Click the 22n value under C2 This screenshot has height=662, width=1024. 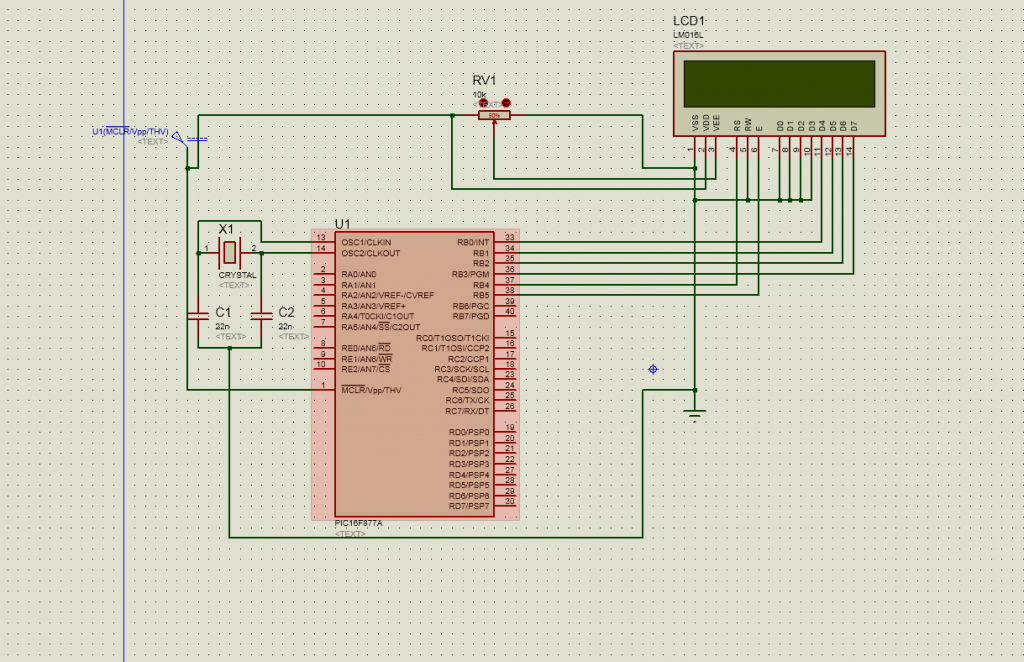286,326
